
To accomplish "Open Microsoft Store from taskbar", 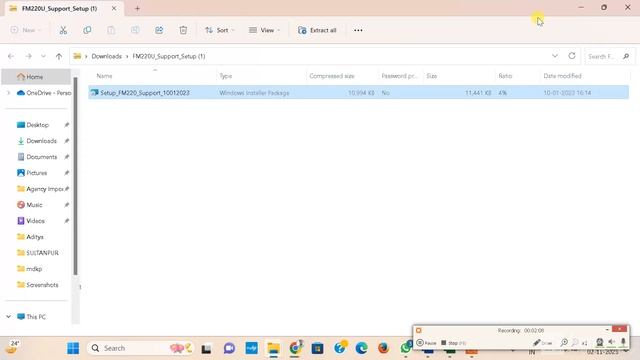I will point(317,348).
